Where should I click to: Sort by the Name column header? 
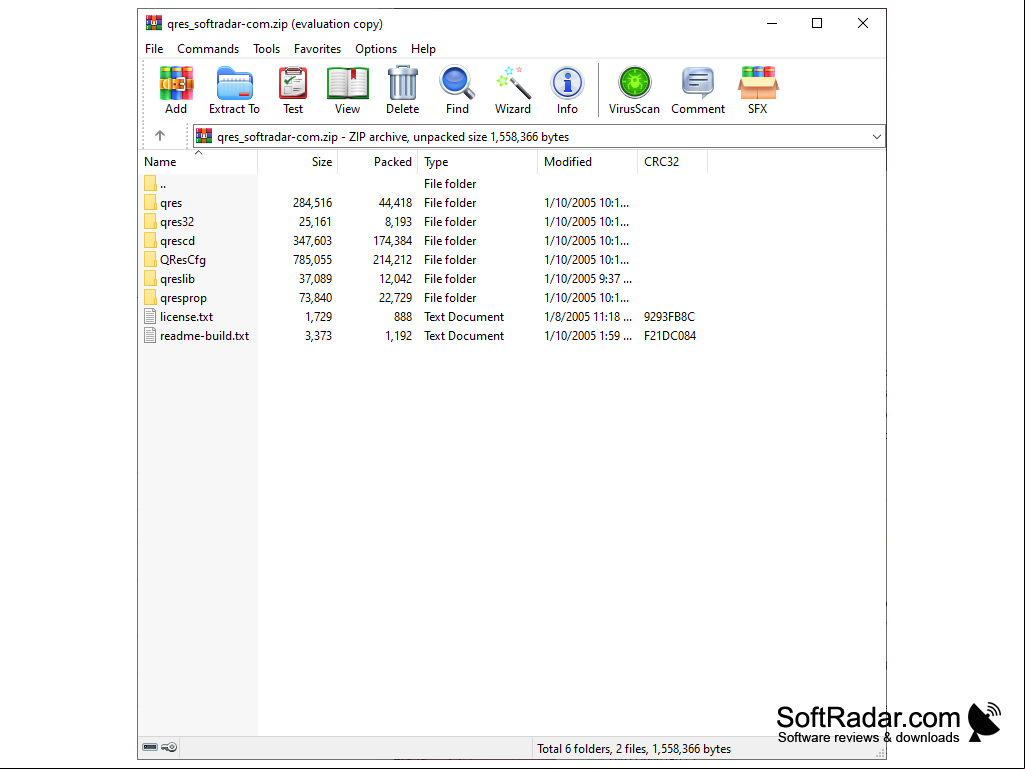point(199,162)
